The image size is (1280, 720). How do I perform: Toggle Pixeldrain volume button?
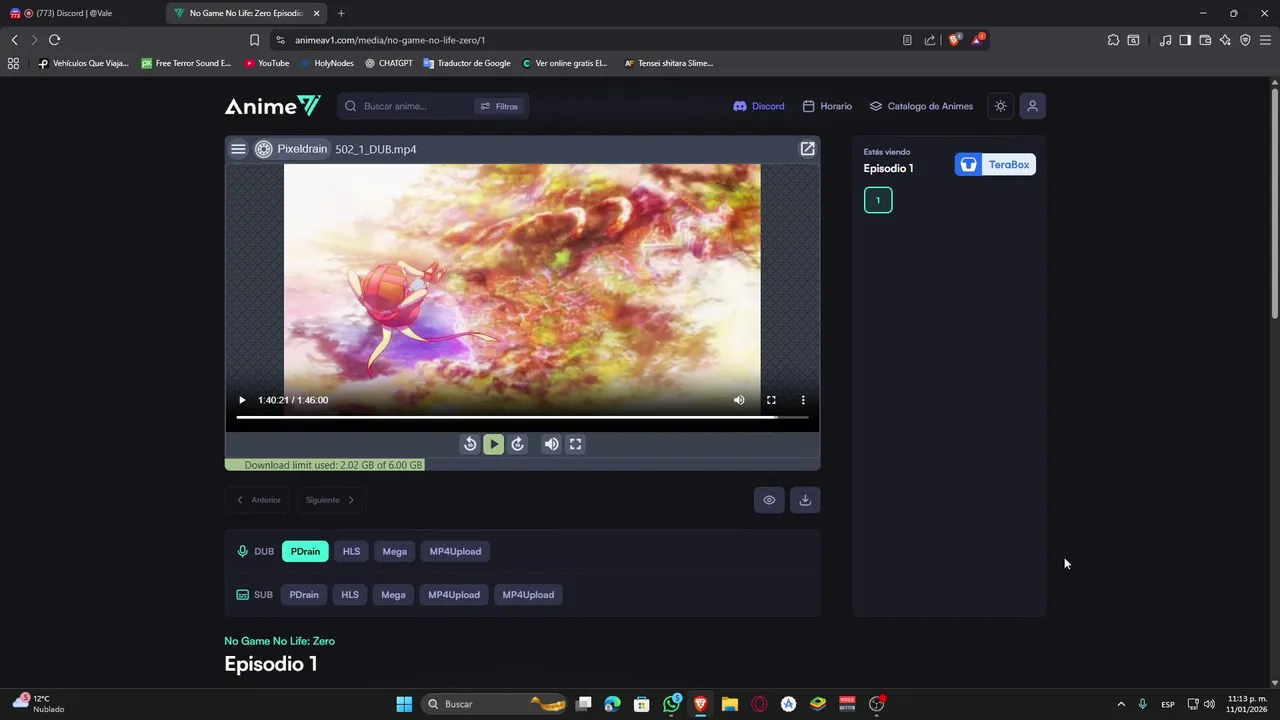click(x=551, y=444)
